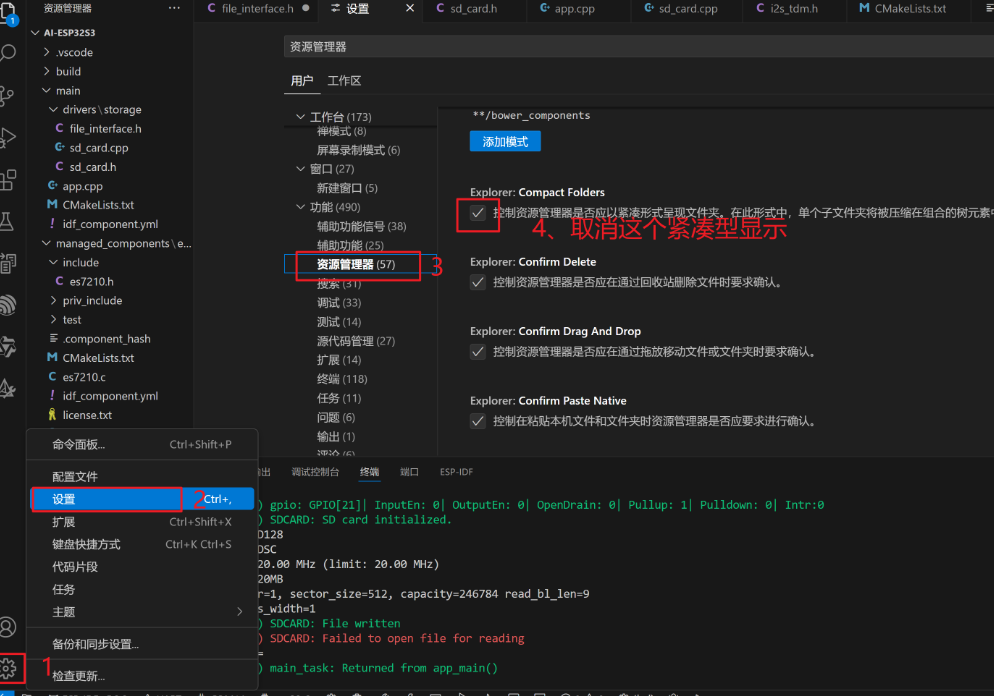Click the Manage gear icon in activity bar
Screen dimensions: 994x696
tap(12, 668)
